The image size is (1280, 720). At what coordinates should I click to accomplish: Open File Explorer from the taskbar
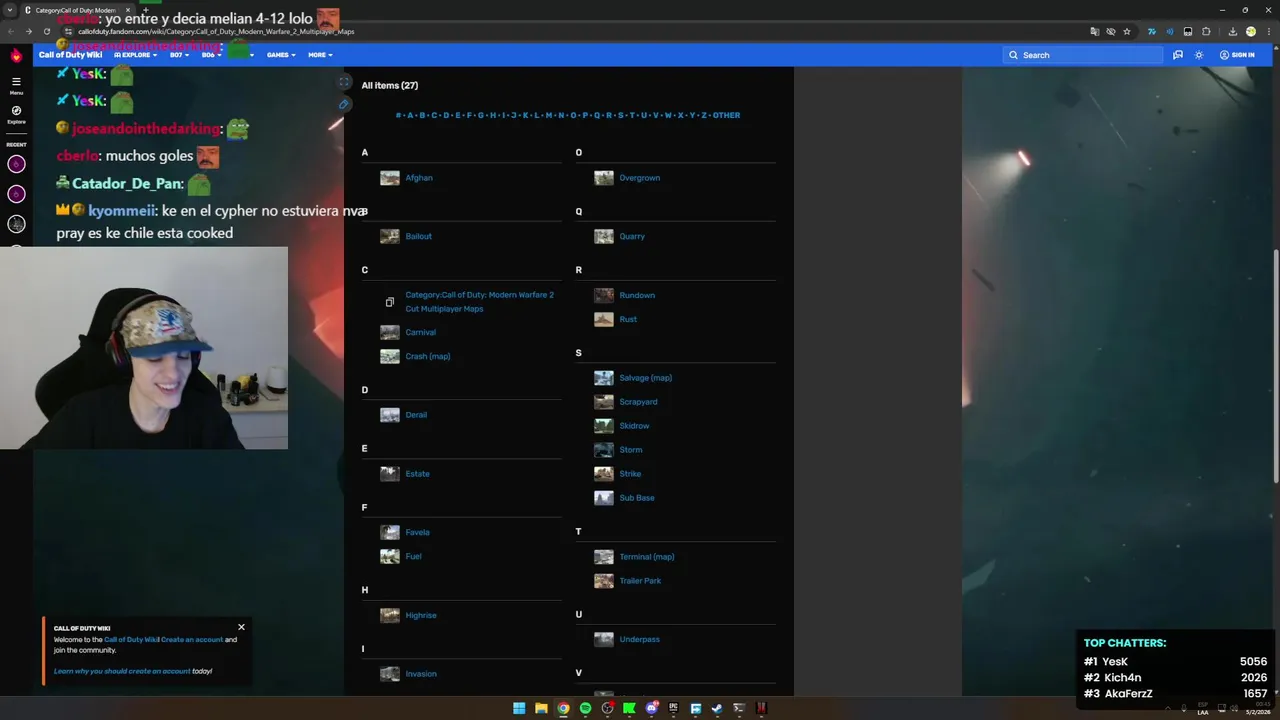pos(541,708)
